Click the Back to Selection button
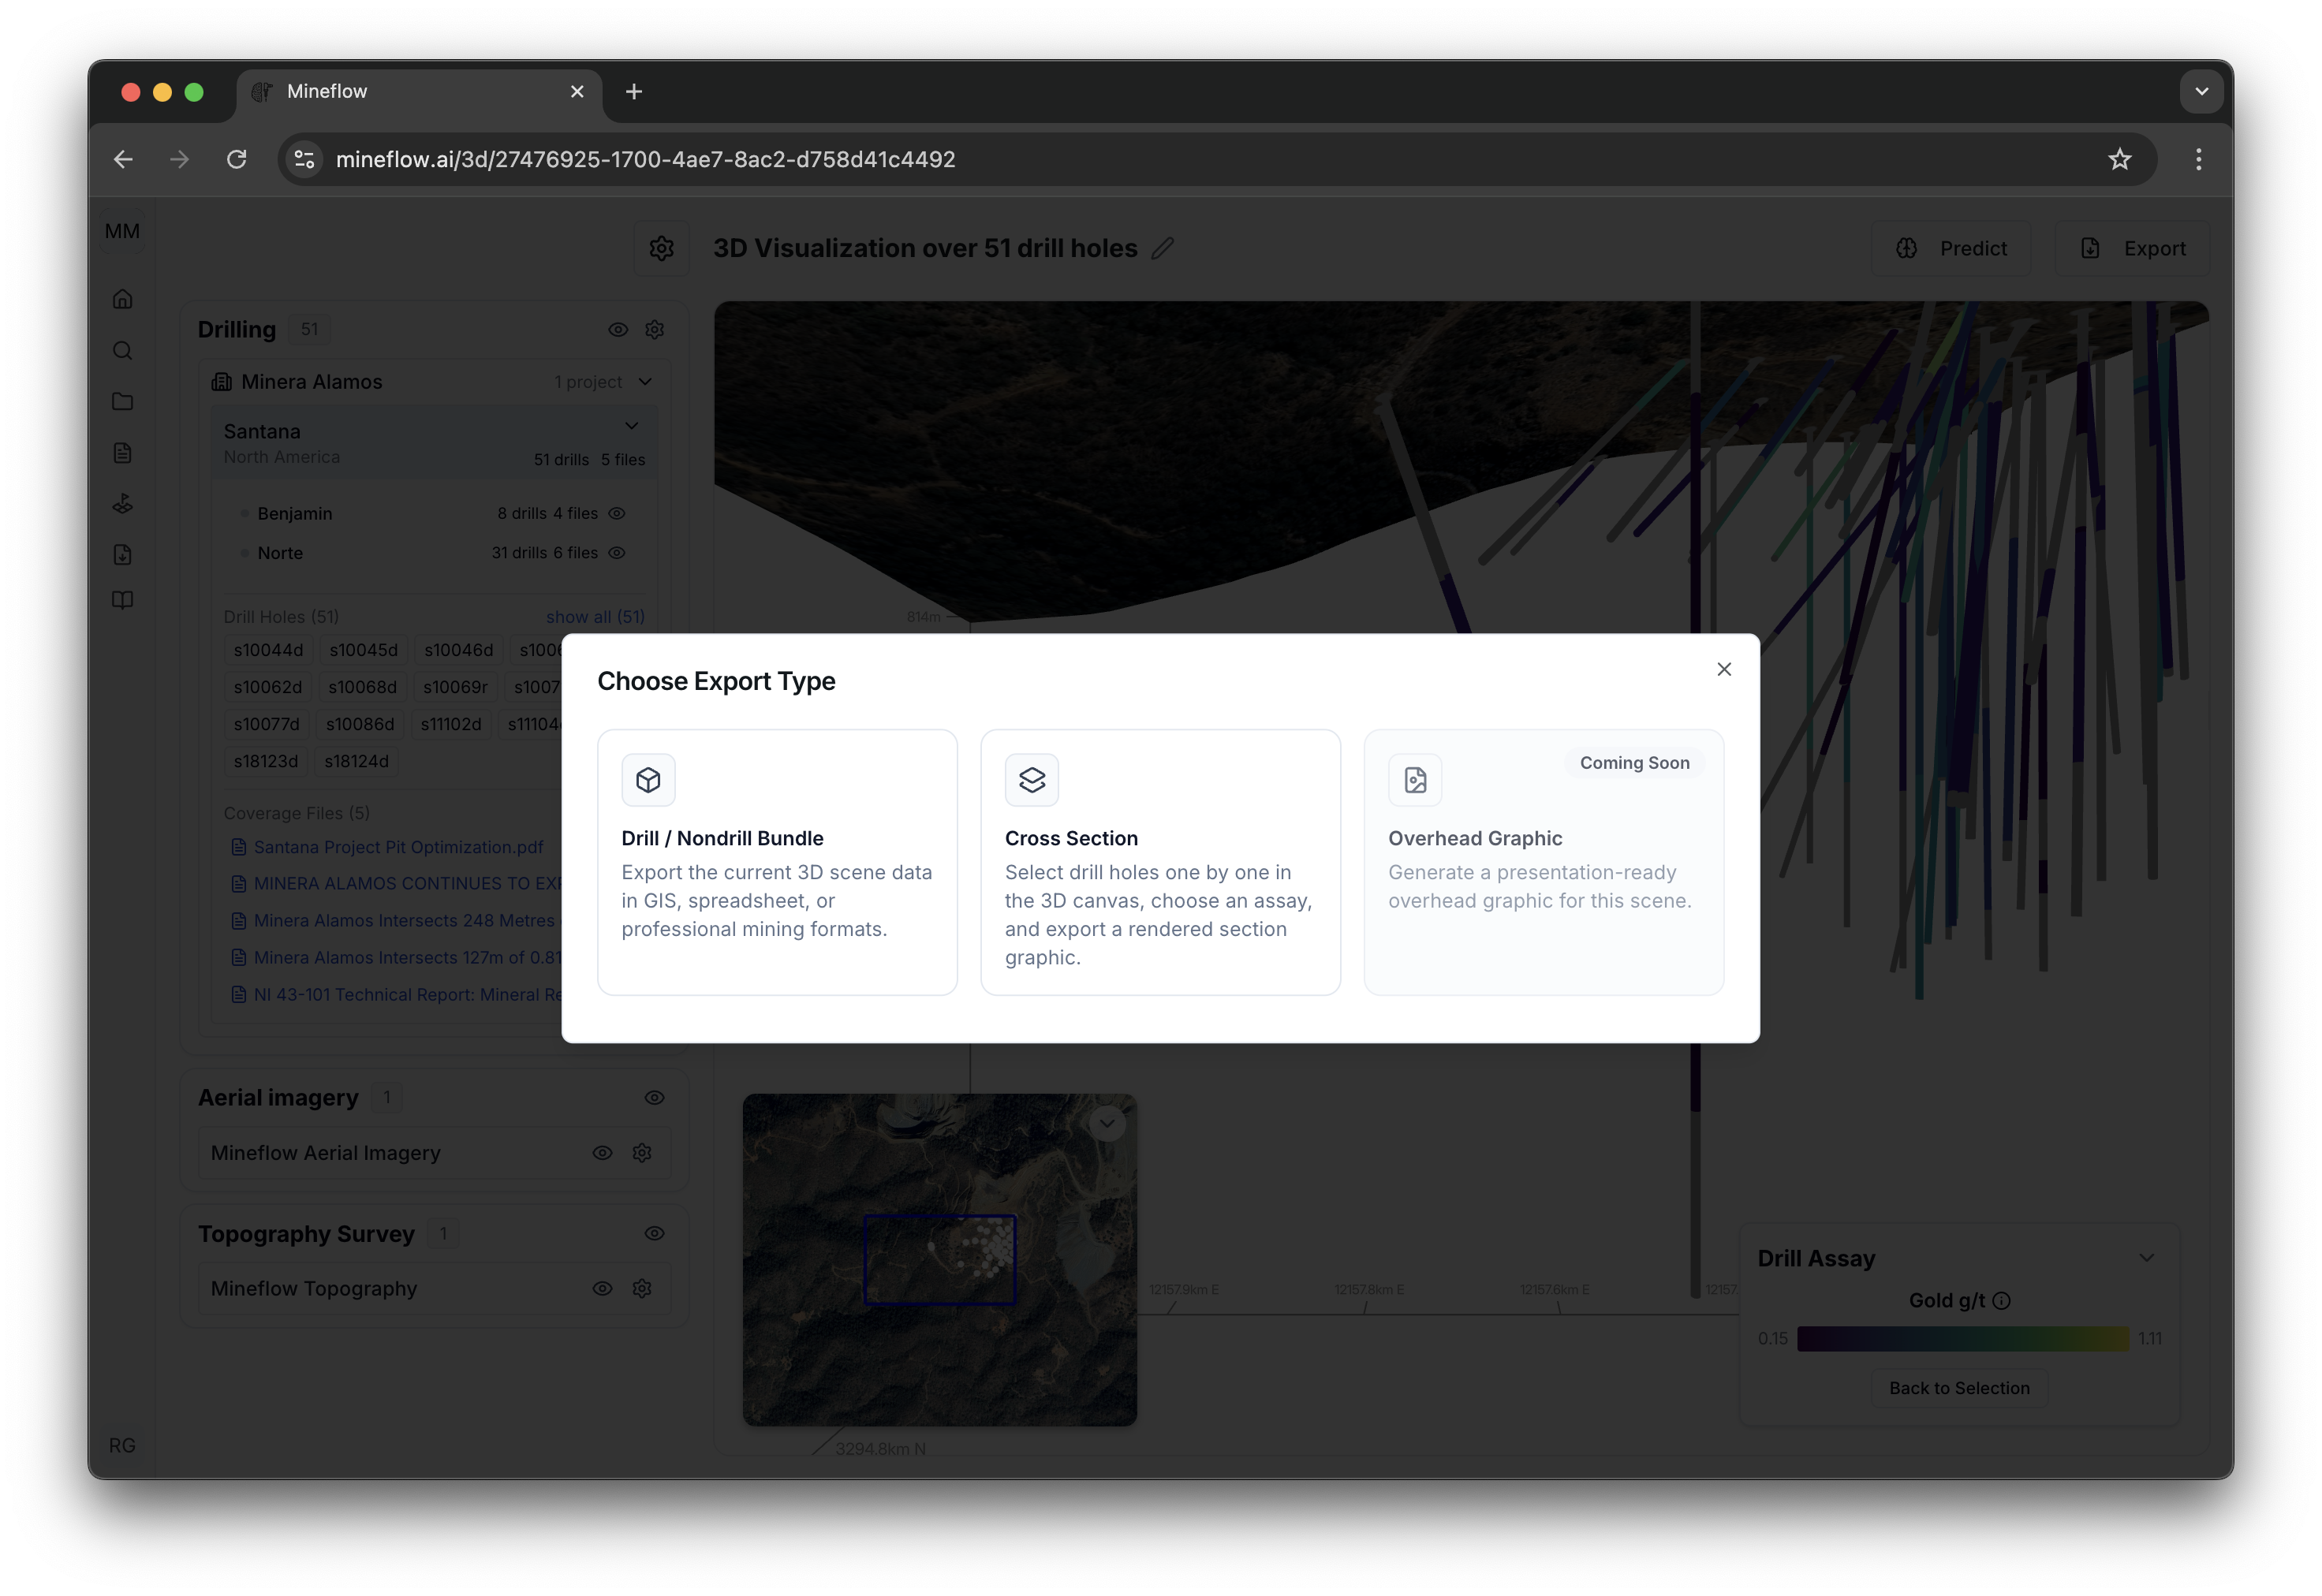Screen dimensions: 2322x1596 [1958, 1388]
